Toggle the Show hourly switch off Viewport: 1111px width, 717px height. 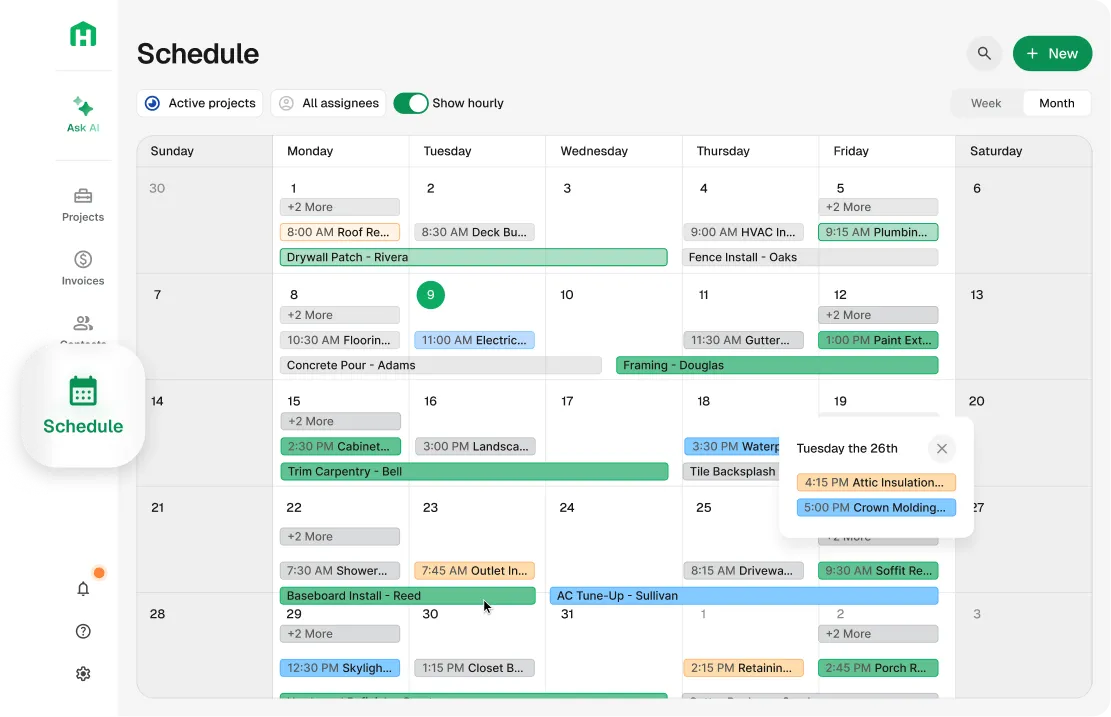411,102
